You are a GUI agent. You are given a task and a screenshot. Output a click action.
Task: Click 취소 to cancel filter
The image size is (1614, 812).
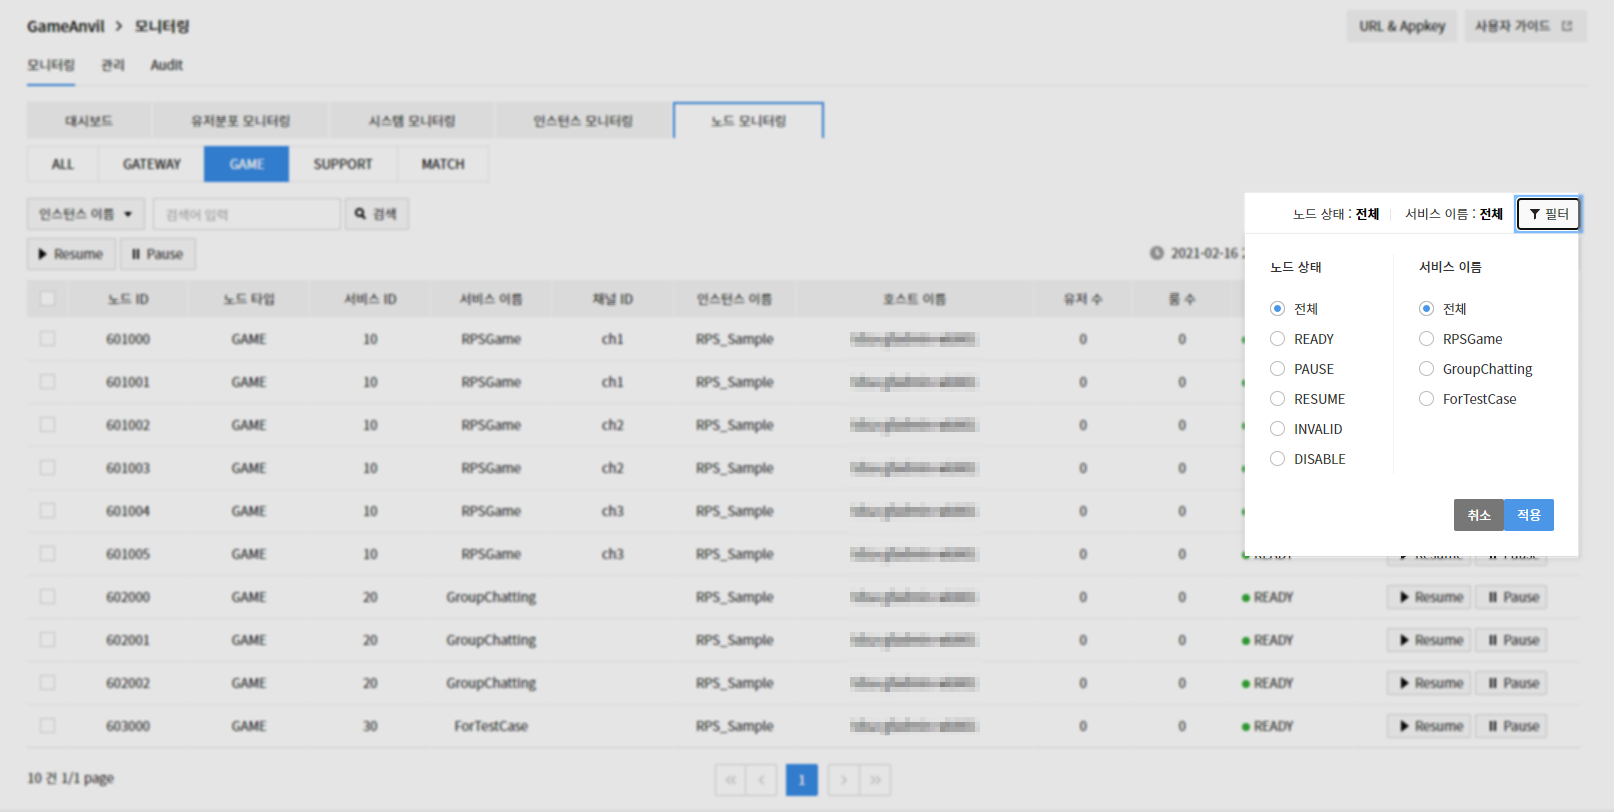[x=1479, y=515]
